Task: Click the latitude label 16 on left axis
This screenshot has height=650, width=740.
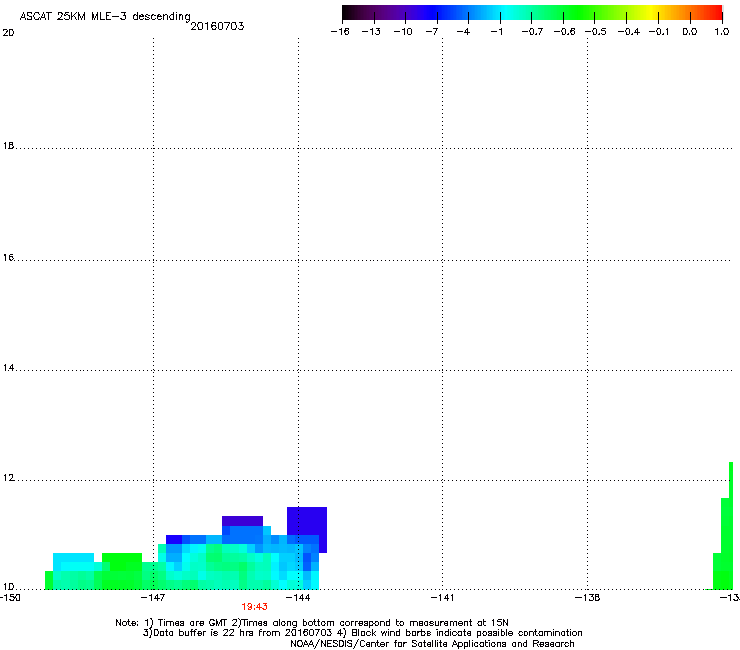Action: [8, 257]
